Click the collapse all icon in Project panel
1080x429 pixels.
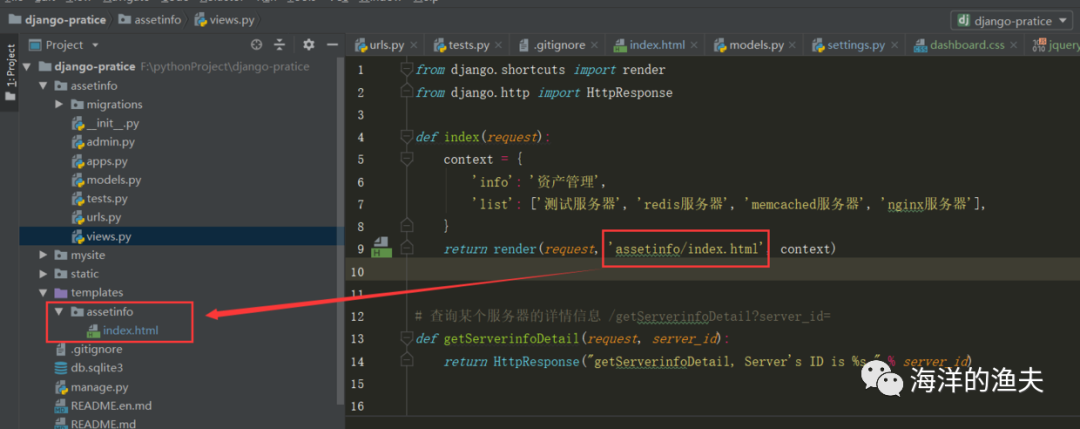(280, 45)
